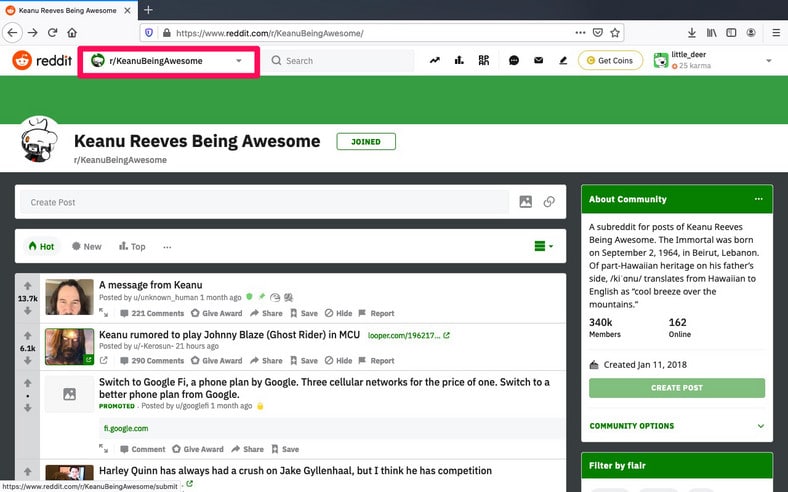The height and width of the screenshot is (492, 788).
Task: Sort posts by New
Action: (86, 246)
